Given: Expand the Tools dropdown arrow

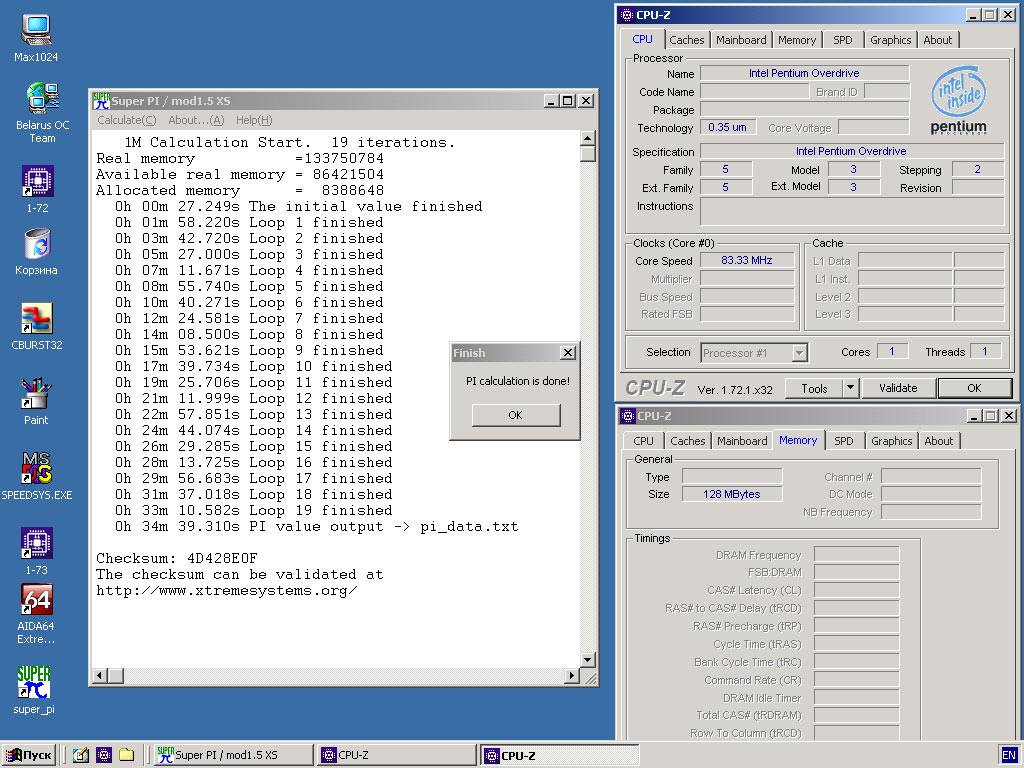Looking at the screenshot, I should [x=850, y=389].
